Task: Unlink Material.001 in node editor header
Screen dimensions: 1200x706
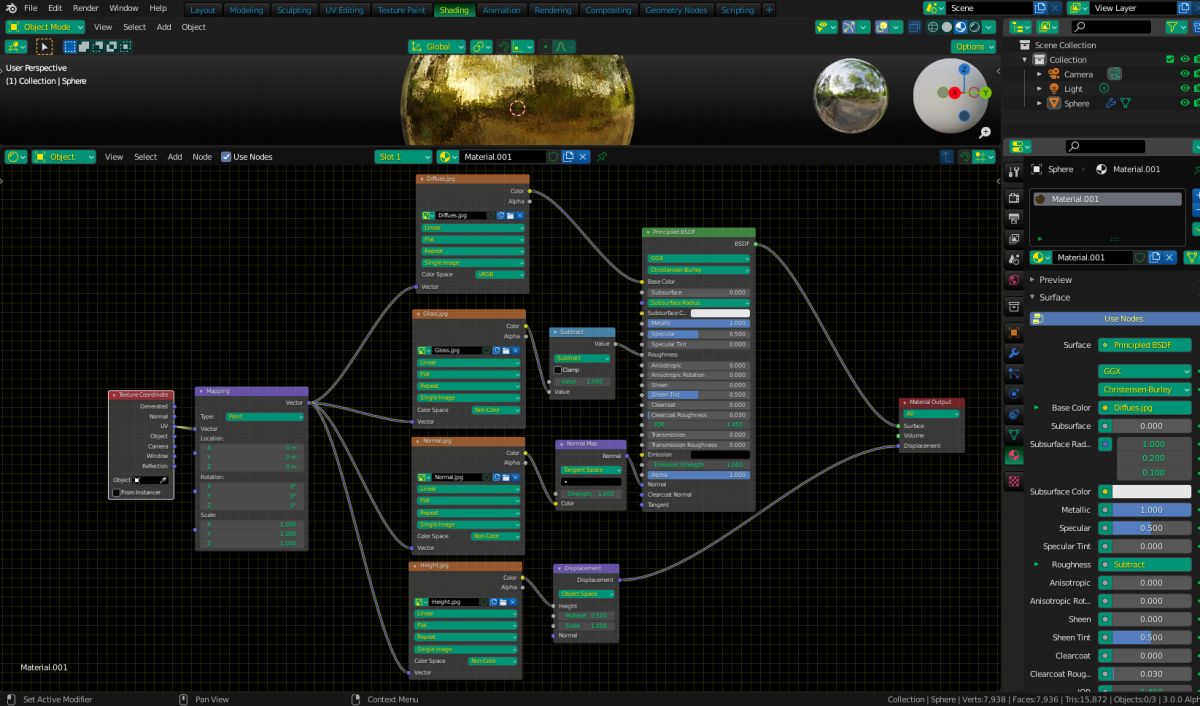Action: tap(582, 157)
